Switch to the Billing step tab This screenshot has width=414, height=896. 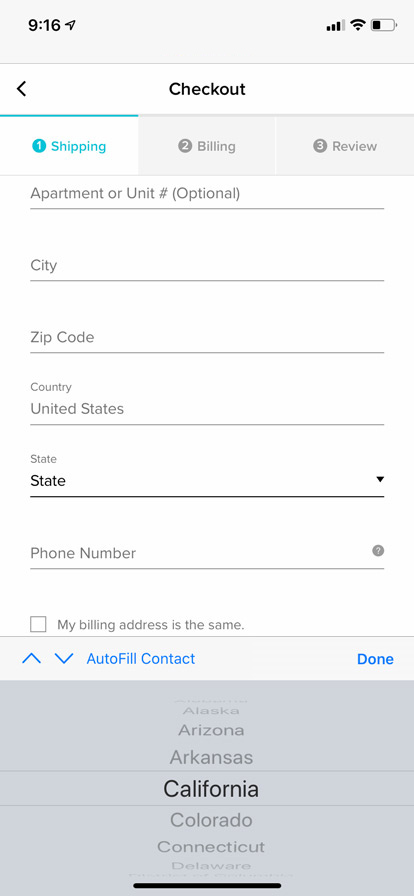[207, 146]
